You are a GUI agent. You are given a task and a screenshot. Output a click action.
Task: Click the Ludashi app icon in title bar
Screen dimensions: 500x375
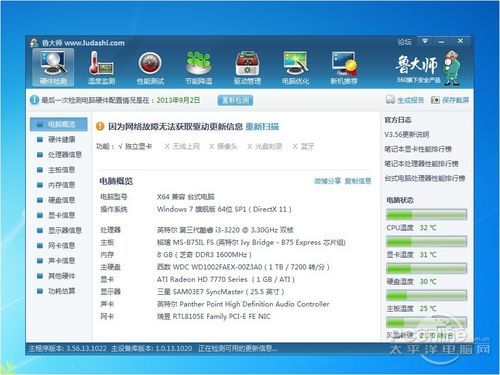(x=34, y=43)
